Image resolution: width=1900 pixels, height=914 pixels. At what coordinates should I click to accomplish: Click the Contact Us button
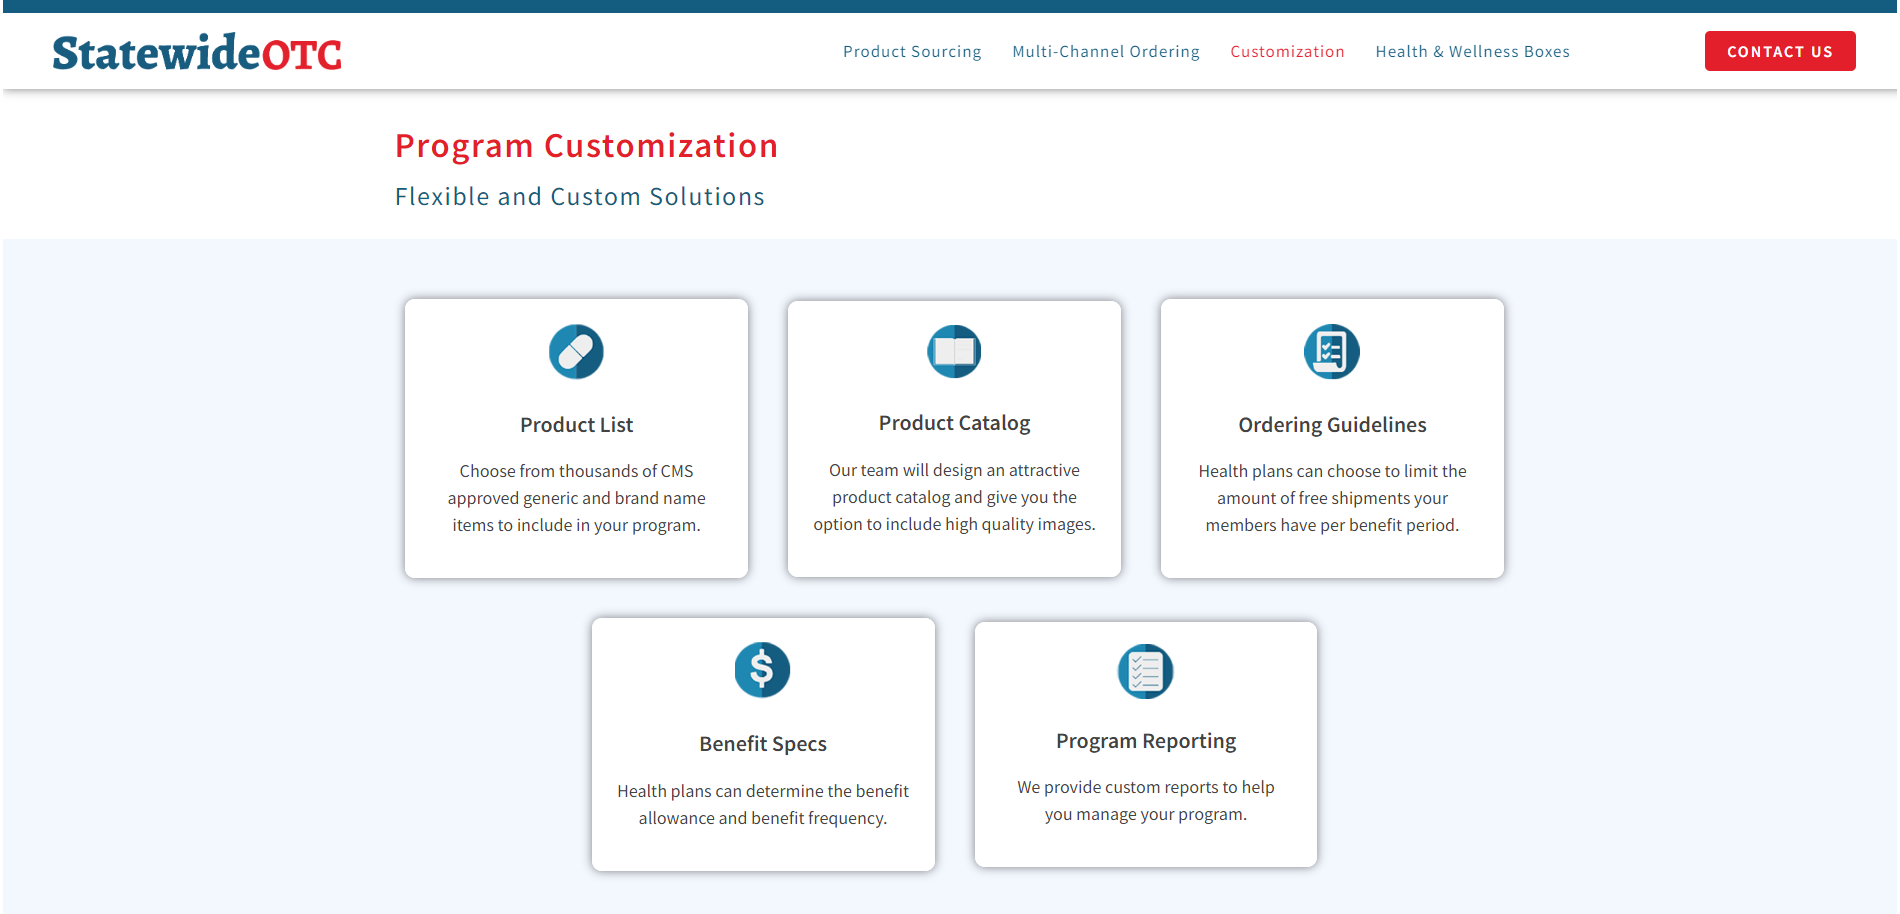click(1780, 51)
